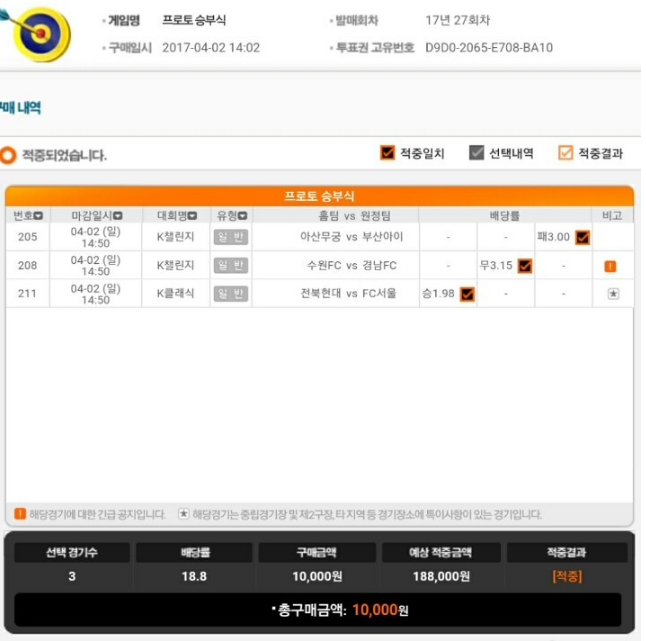Open the 번호 column sort dropdown
Image resolution: width=646 pixels, height=641 pixels.
[38, 215]
